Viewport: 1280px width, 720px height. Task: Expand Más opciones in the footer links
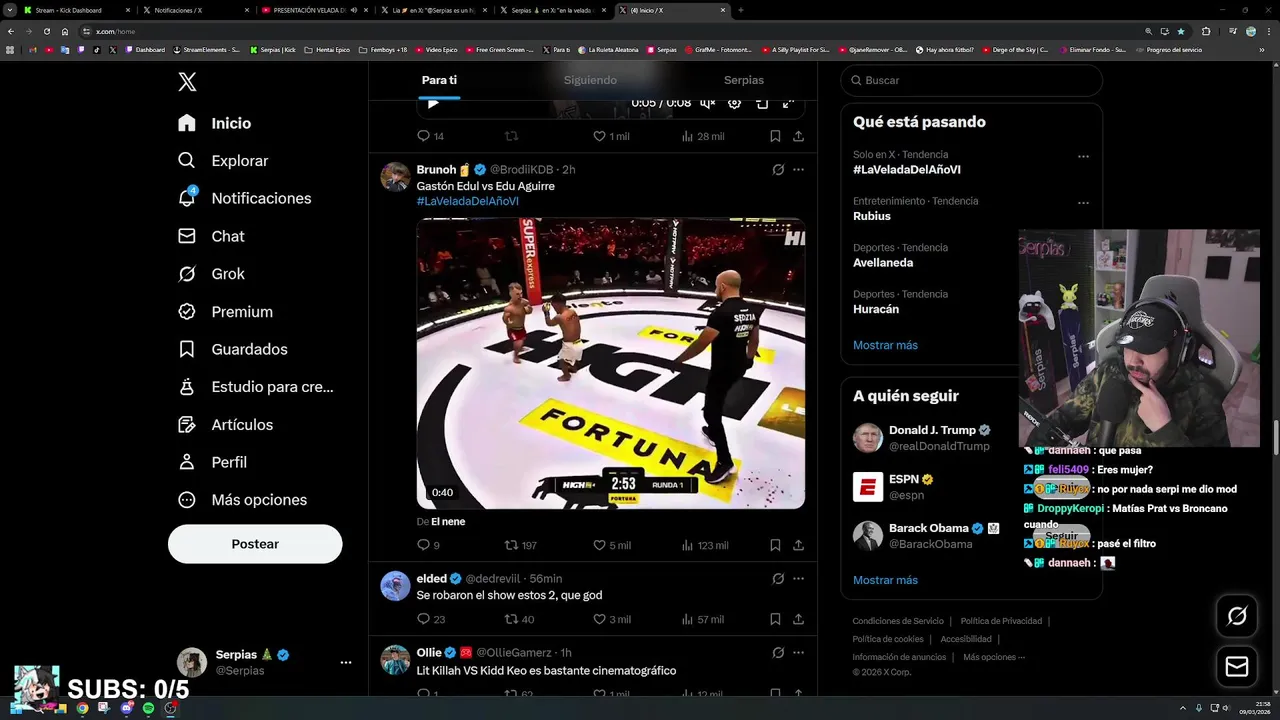click(994, 657)
